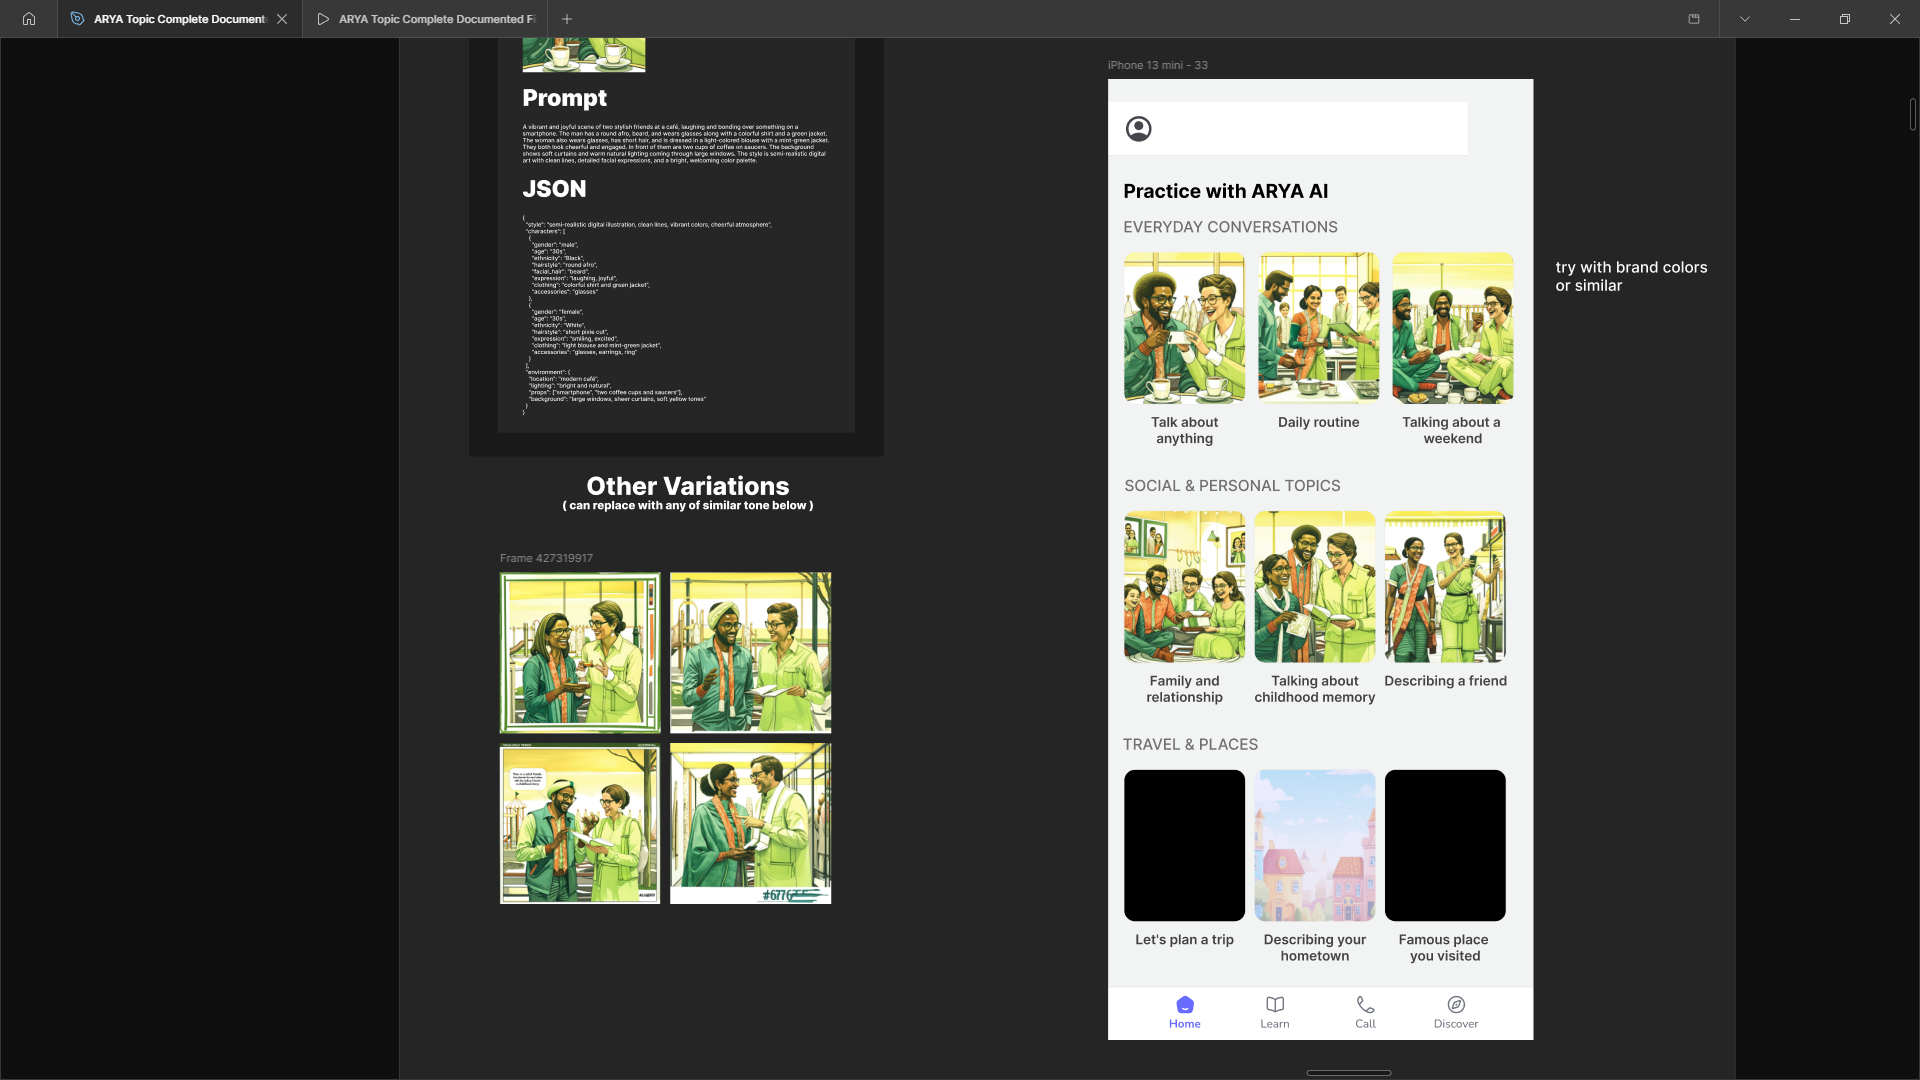The width and height of the screenshot is (1920, 1080).
Task: Select the 'Prompt' heading text
Action: tap(564, 98)
